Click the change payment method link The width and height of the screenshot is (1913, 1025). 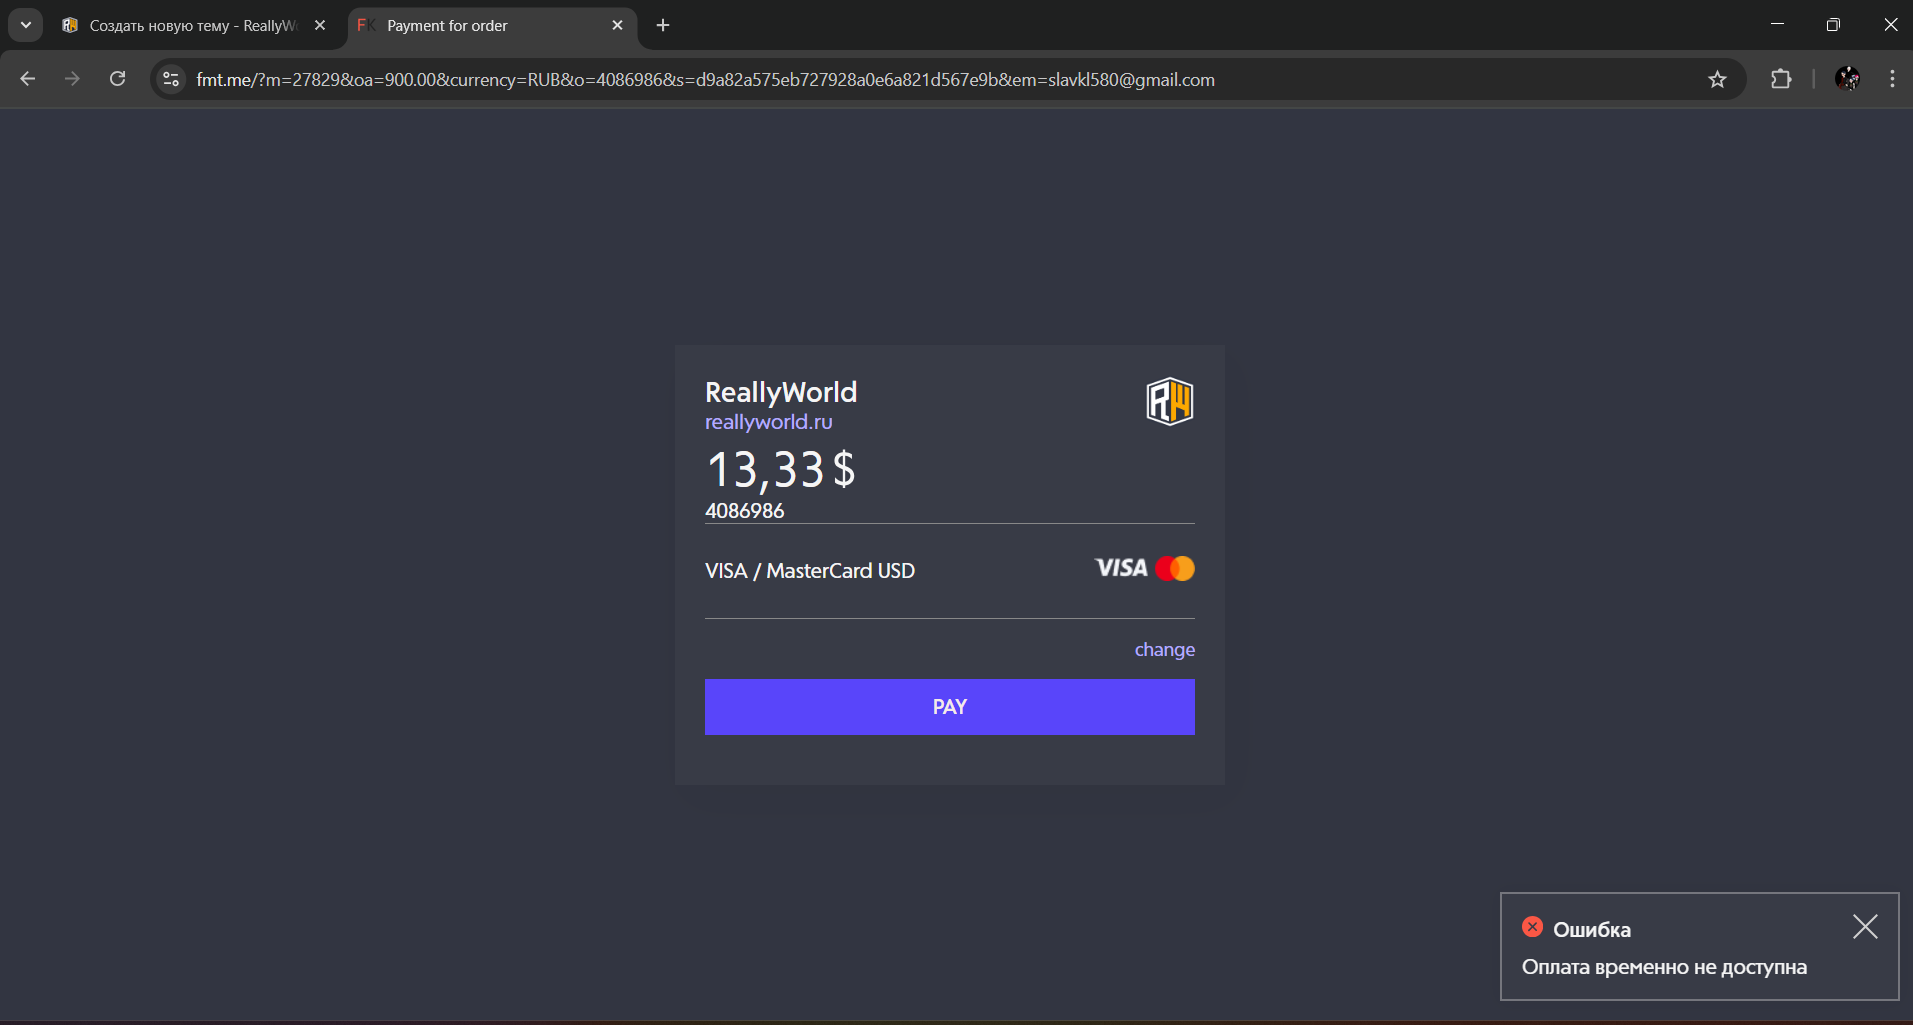pos(1164,650)
